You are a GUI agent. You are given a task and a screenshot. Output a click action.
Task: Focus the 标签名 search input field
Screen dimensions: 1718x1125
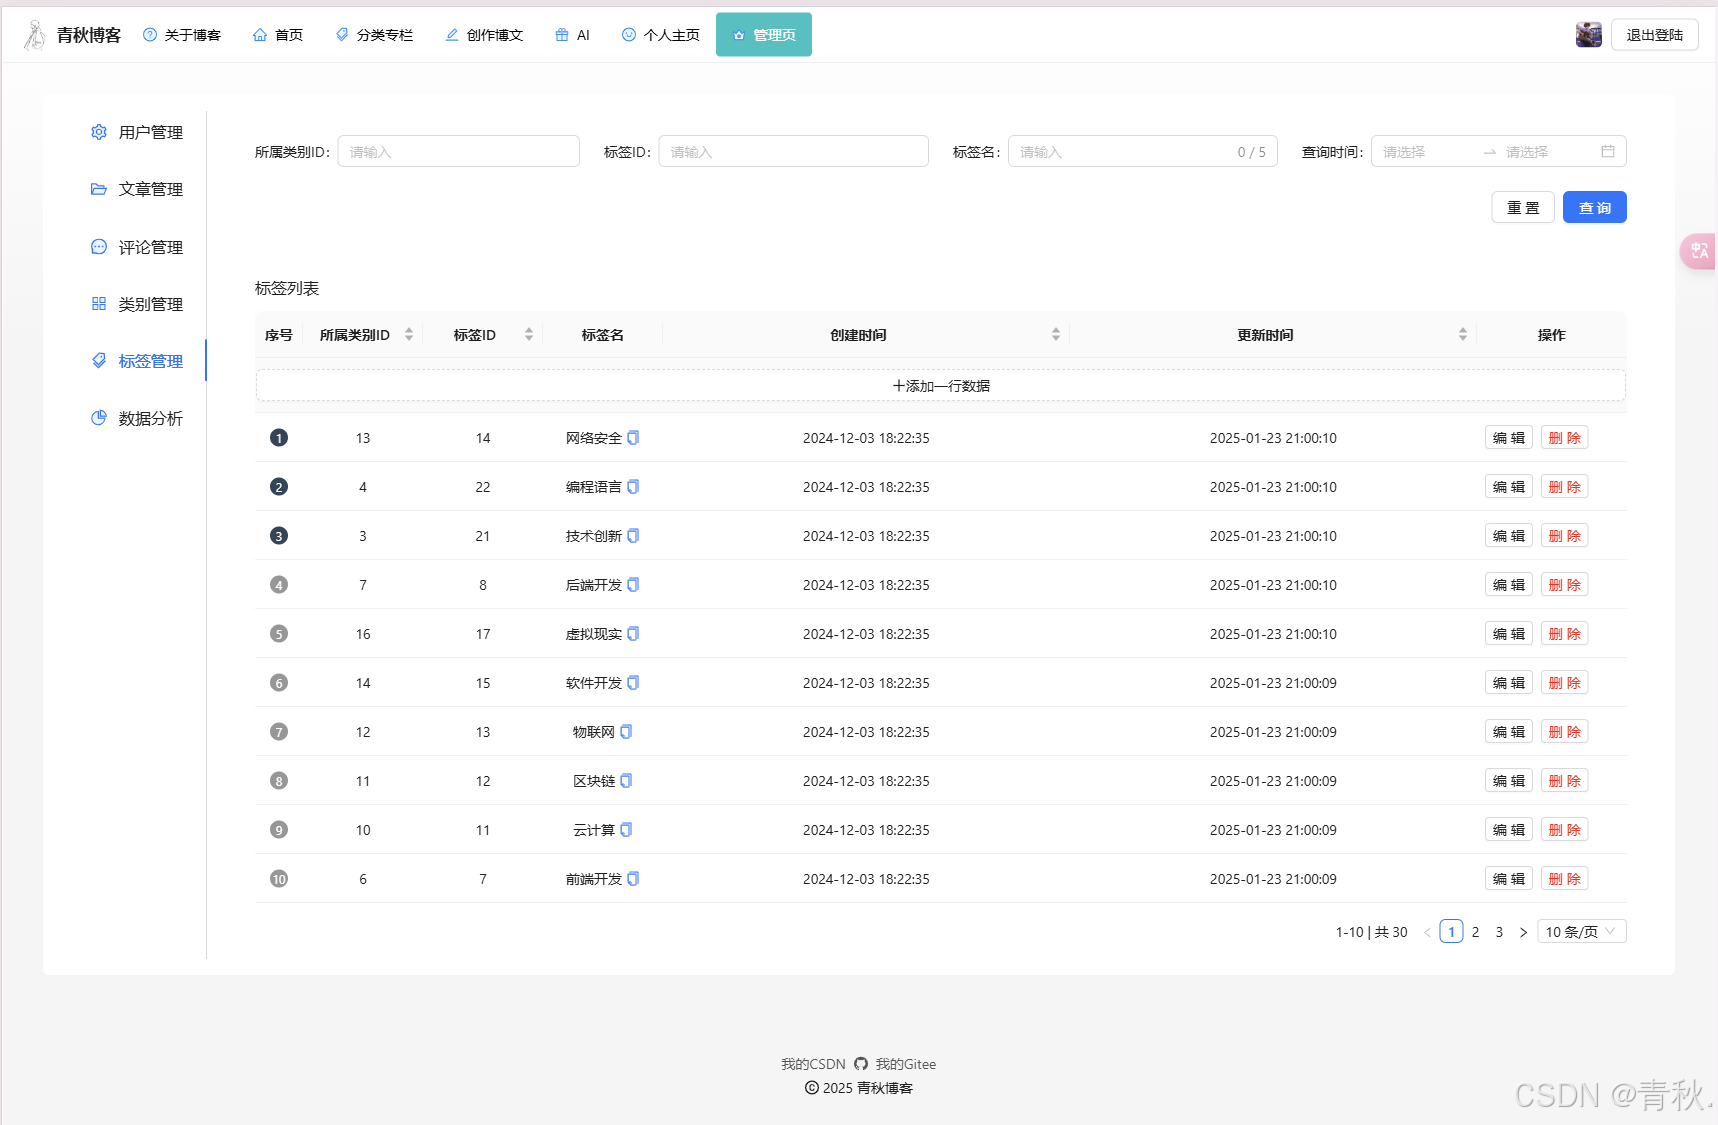tap(1120, 152)
